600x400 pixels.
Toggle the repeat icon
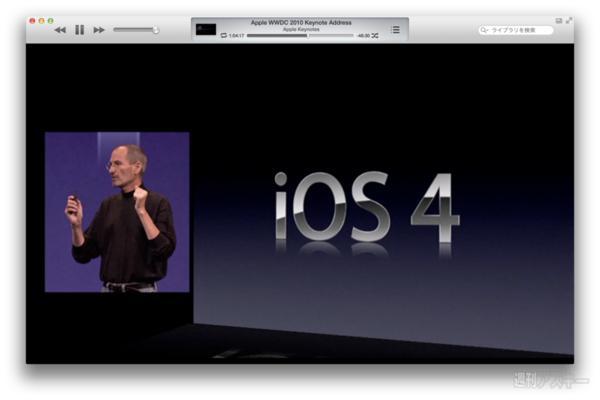[224, 36]
